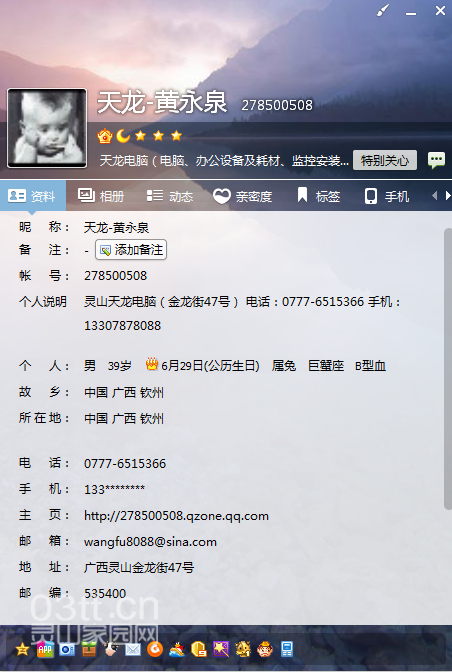Open the 亲密度 intimacy tab
The width and height of the screenshot is (452, 672).
click(242, 196)
